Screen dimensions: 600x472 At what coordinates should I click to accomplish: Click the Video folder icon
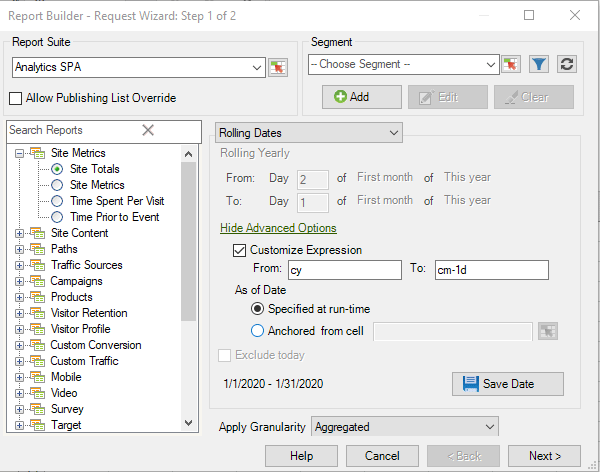pyautogui.click(x=38, y=394)
